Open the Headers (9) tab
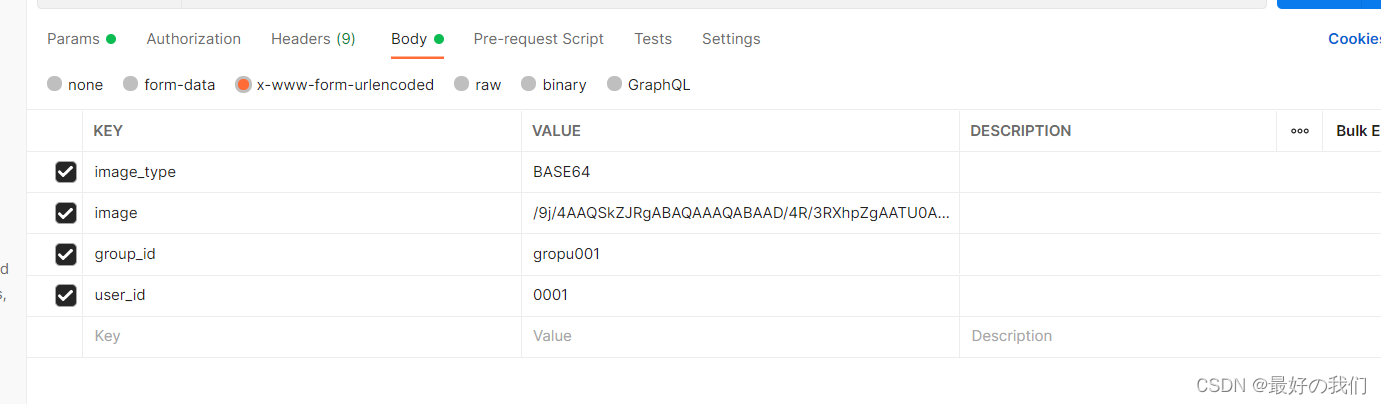Screen dimensions: 1381x404 [x=313, y=39]
